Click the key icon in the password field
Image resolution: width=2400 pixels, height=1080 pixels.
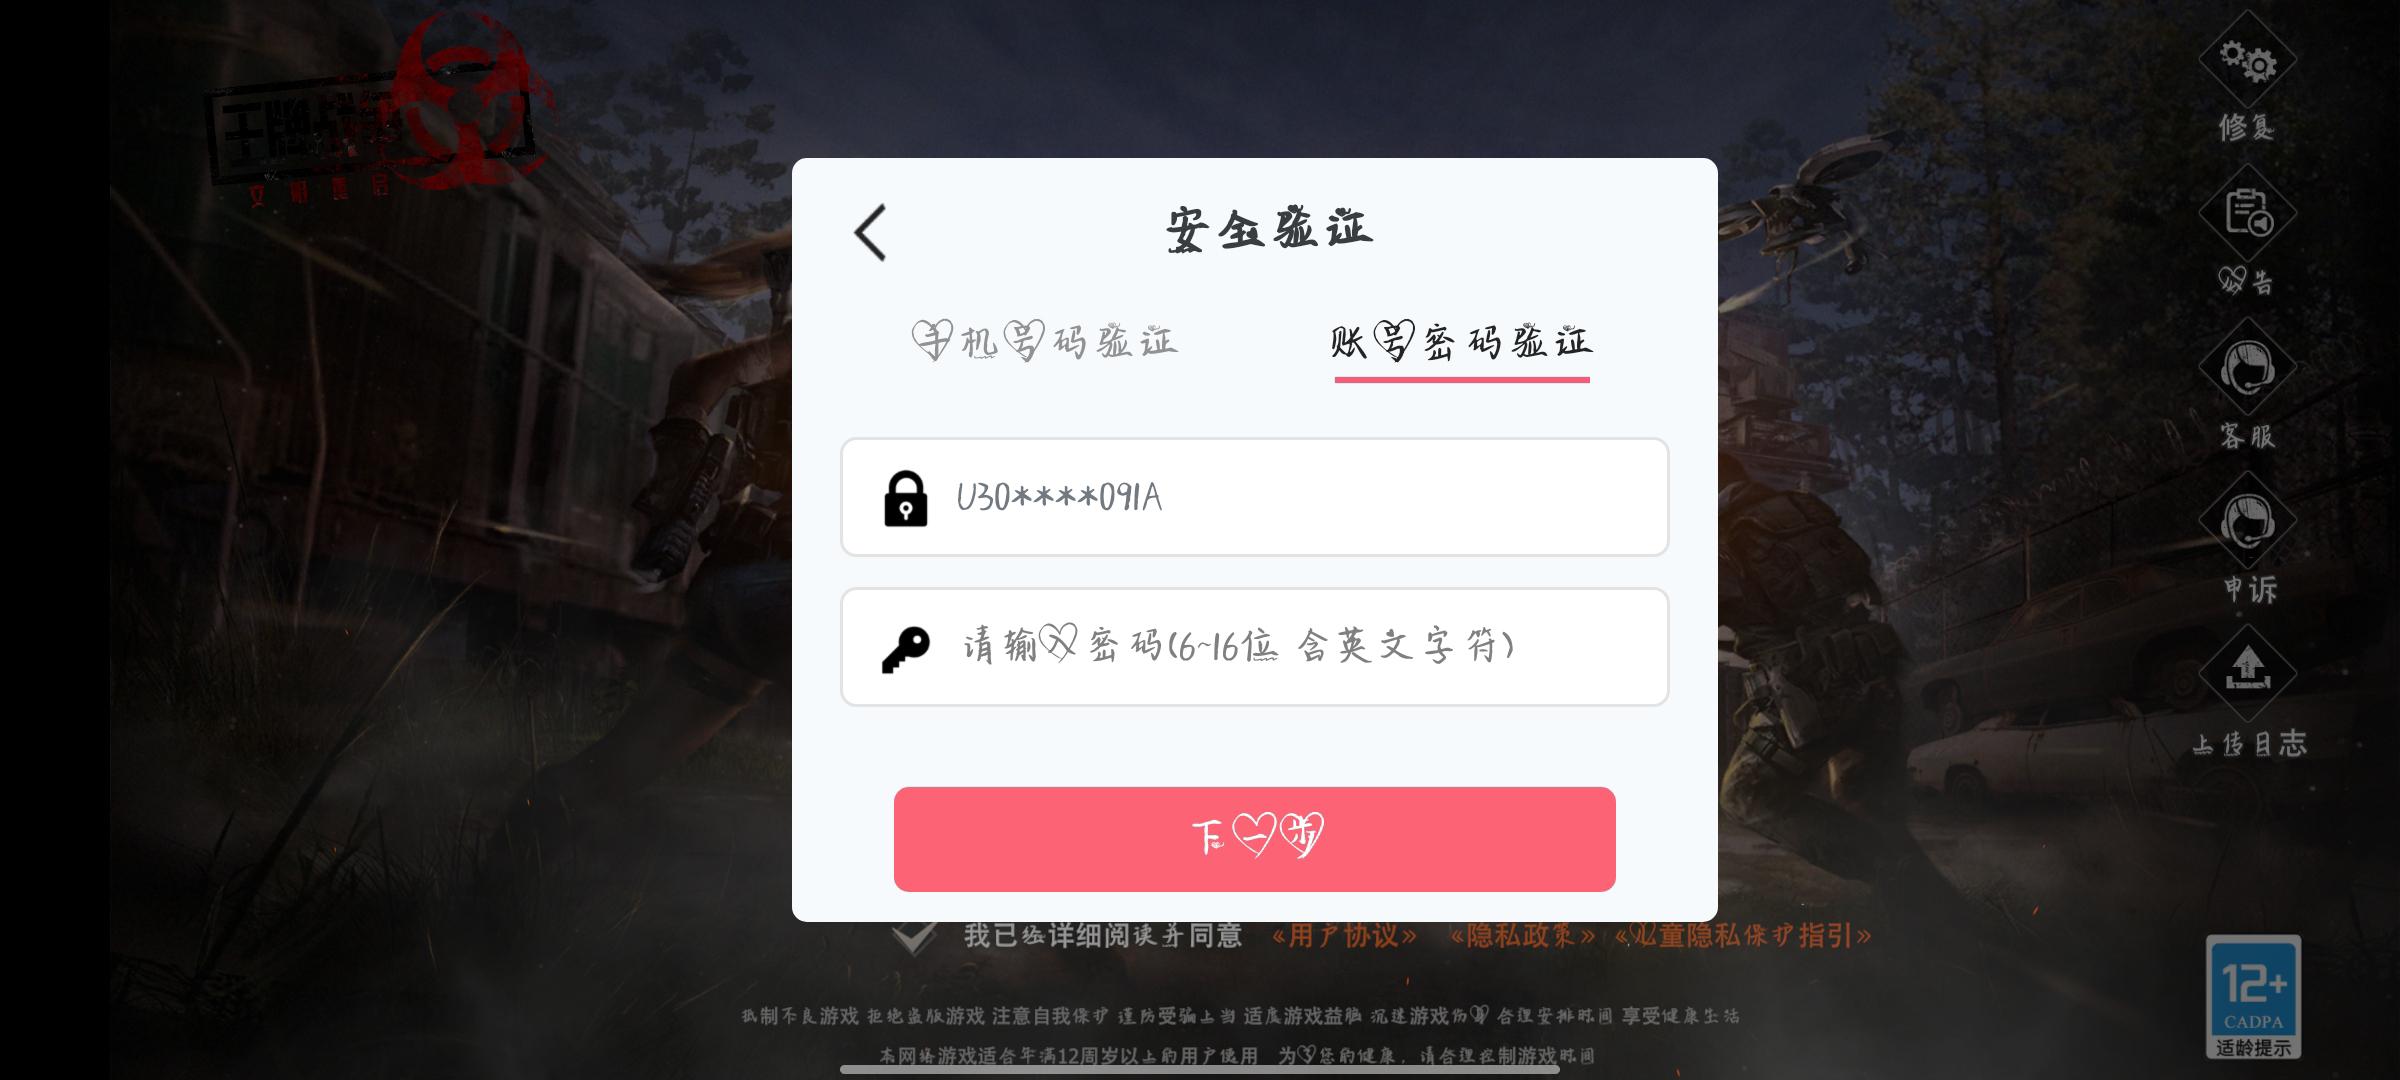906,649
